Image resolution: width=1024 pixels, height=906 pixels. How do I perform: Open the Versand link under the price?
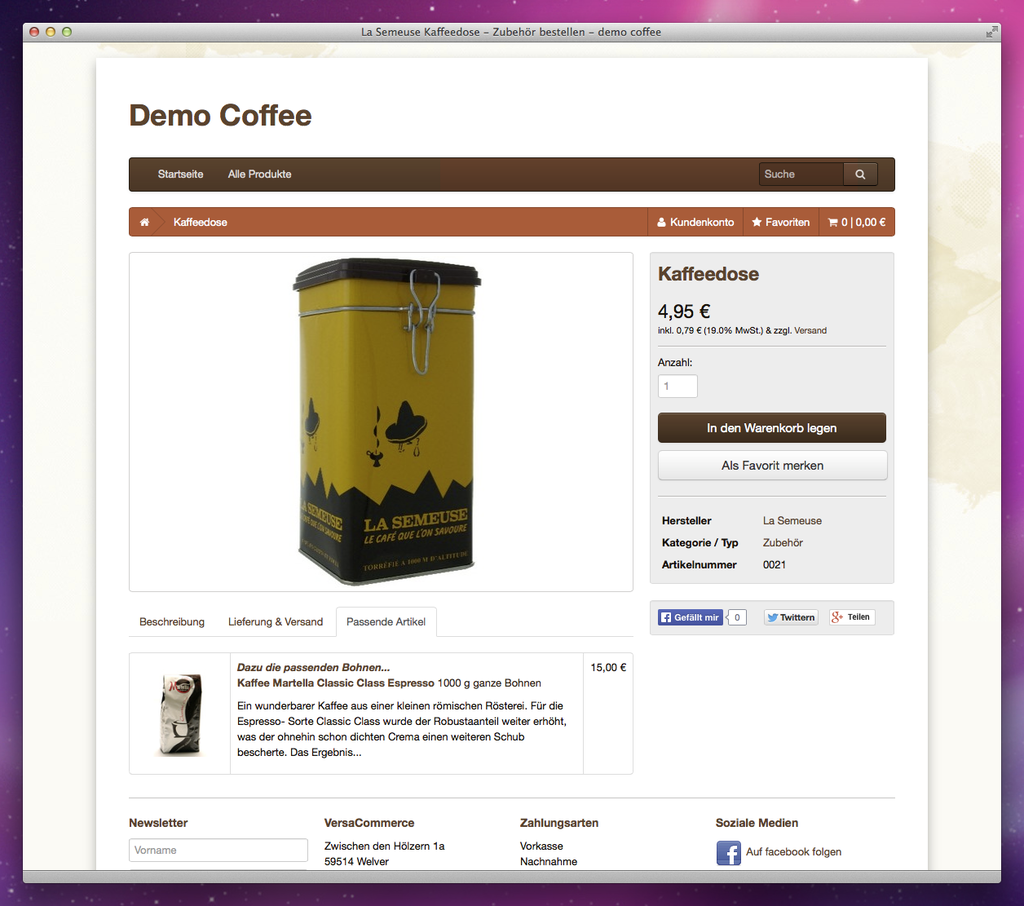point(810,331)
